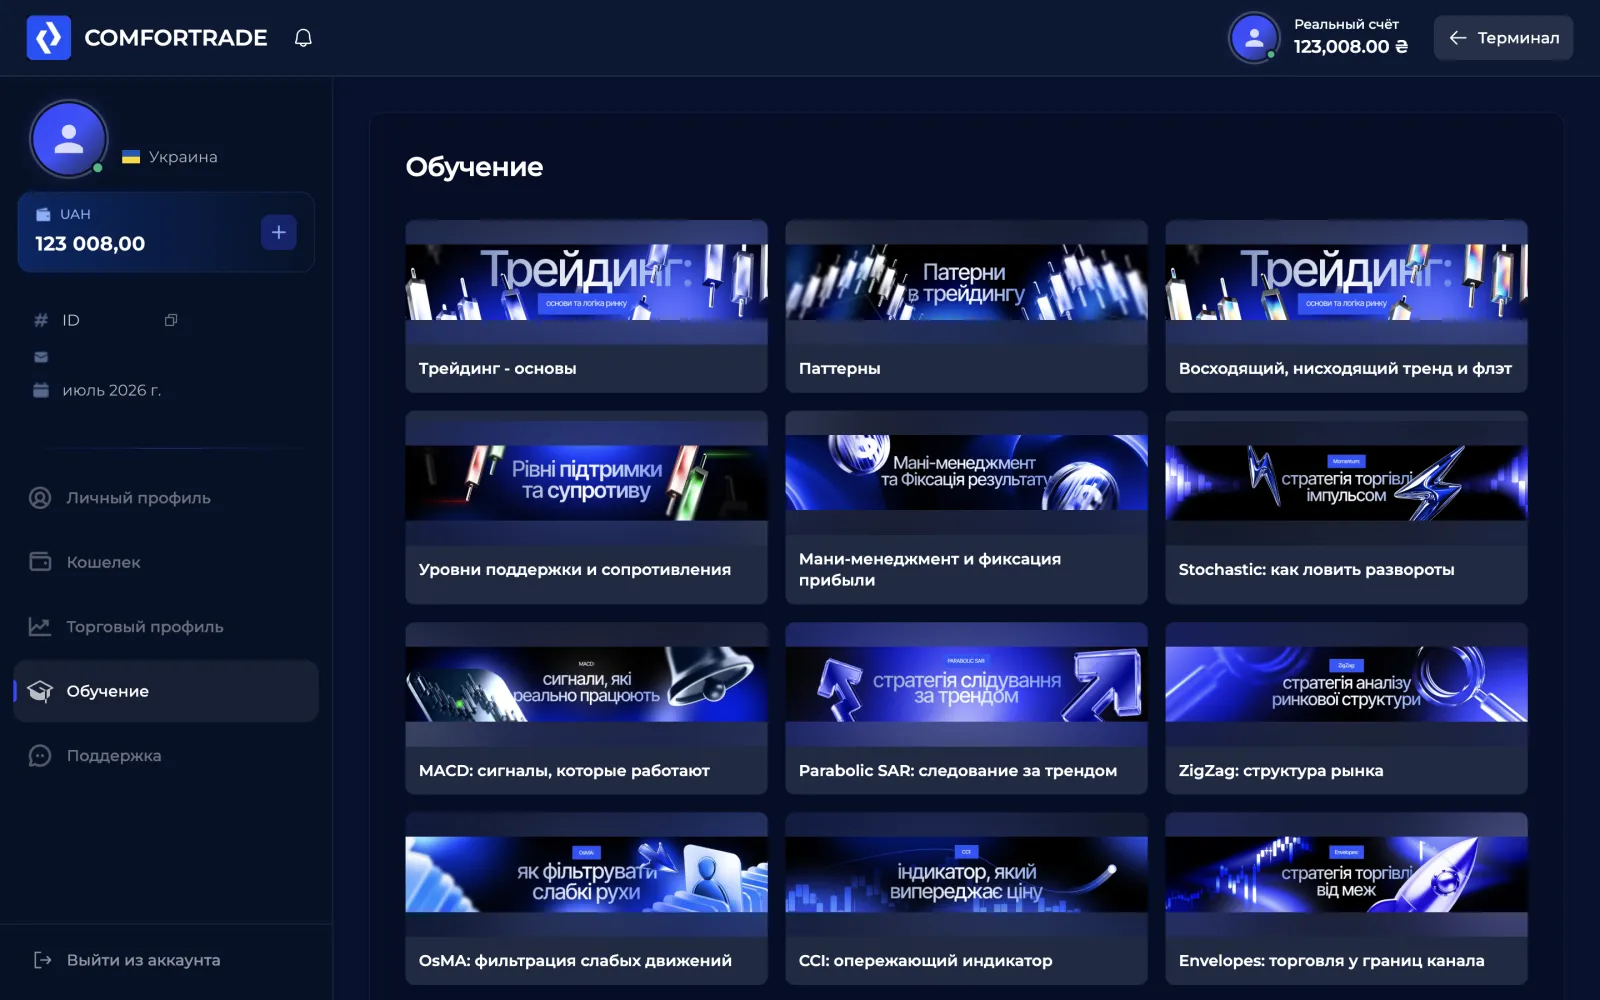Screen dimensions: 1600x1000
Task: Click Украина country text
Action: click(x=183, y=157)
